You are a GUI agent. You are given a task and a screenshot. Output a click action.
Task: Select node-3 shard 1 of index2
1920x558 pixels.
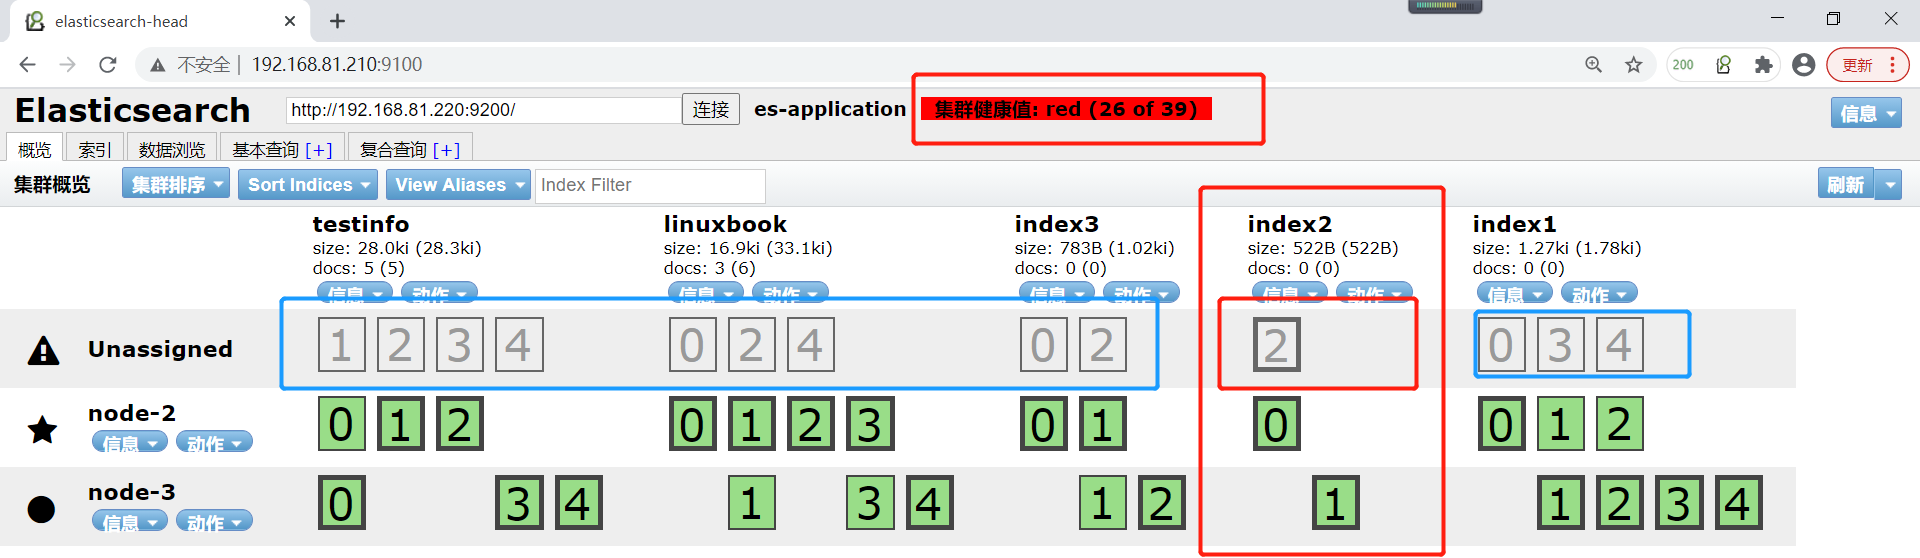tap(1336, 503)
